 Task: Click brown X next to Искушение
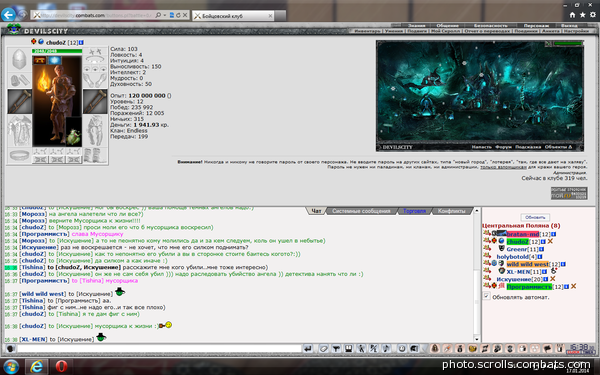(553, 279)
